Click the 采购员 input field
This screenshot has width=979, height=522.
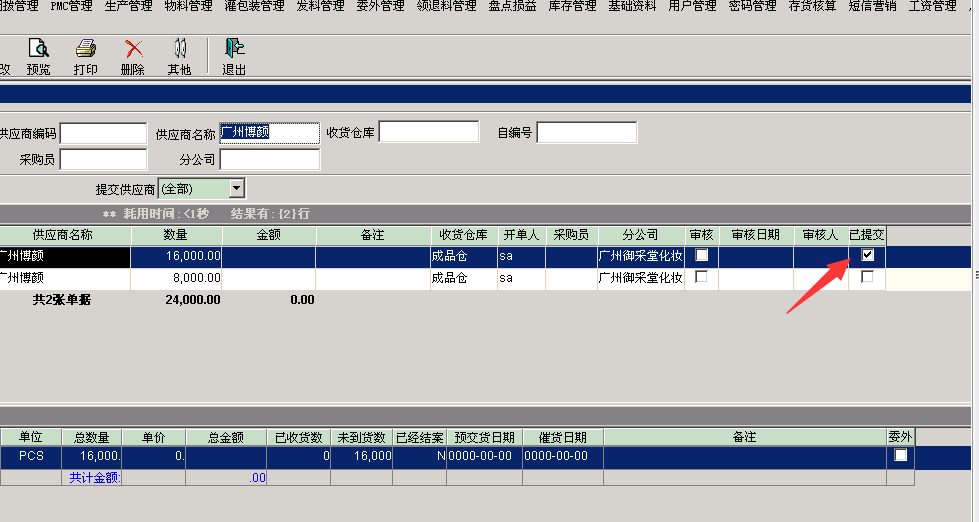click(103, 160)
